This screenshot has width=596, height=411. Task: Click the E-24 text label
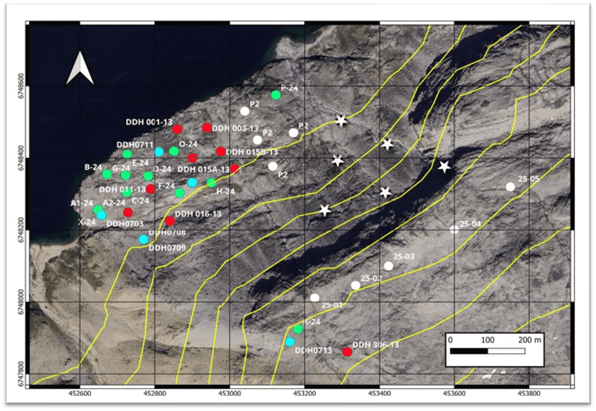[x=140, y=163]
